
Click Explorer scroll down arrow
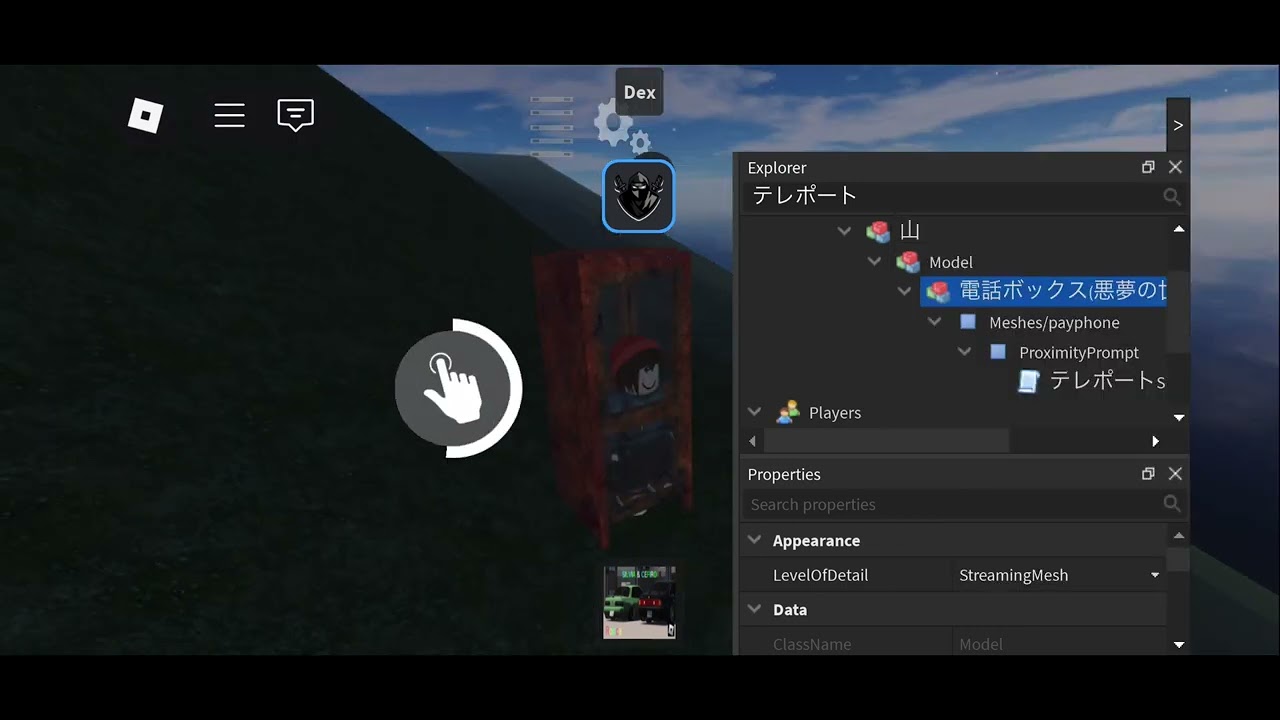pos(1179,418)
